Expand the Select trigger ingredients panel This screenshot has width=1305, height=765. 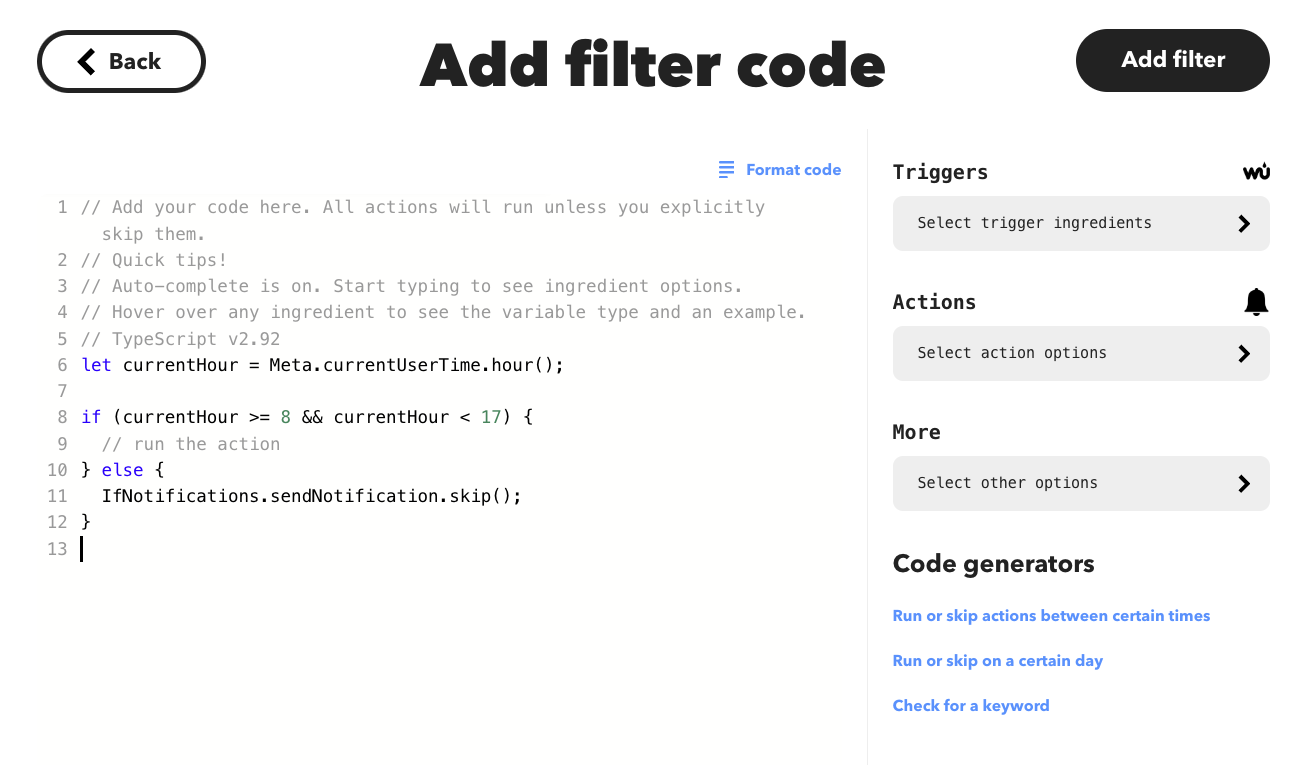[x=1081, y=223]
